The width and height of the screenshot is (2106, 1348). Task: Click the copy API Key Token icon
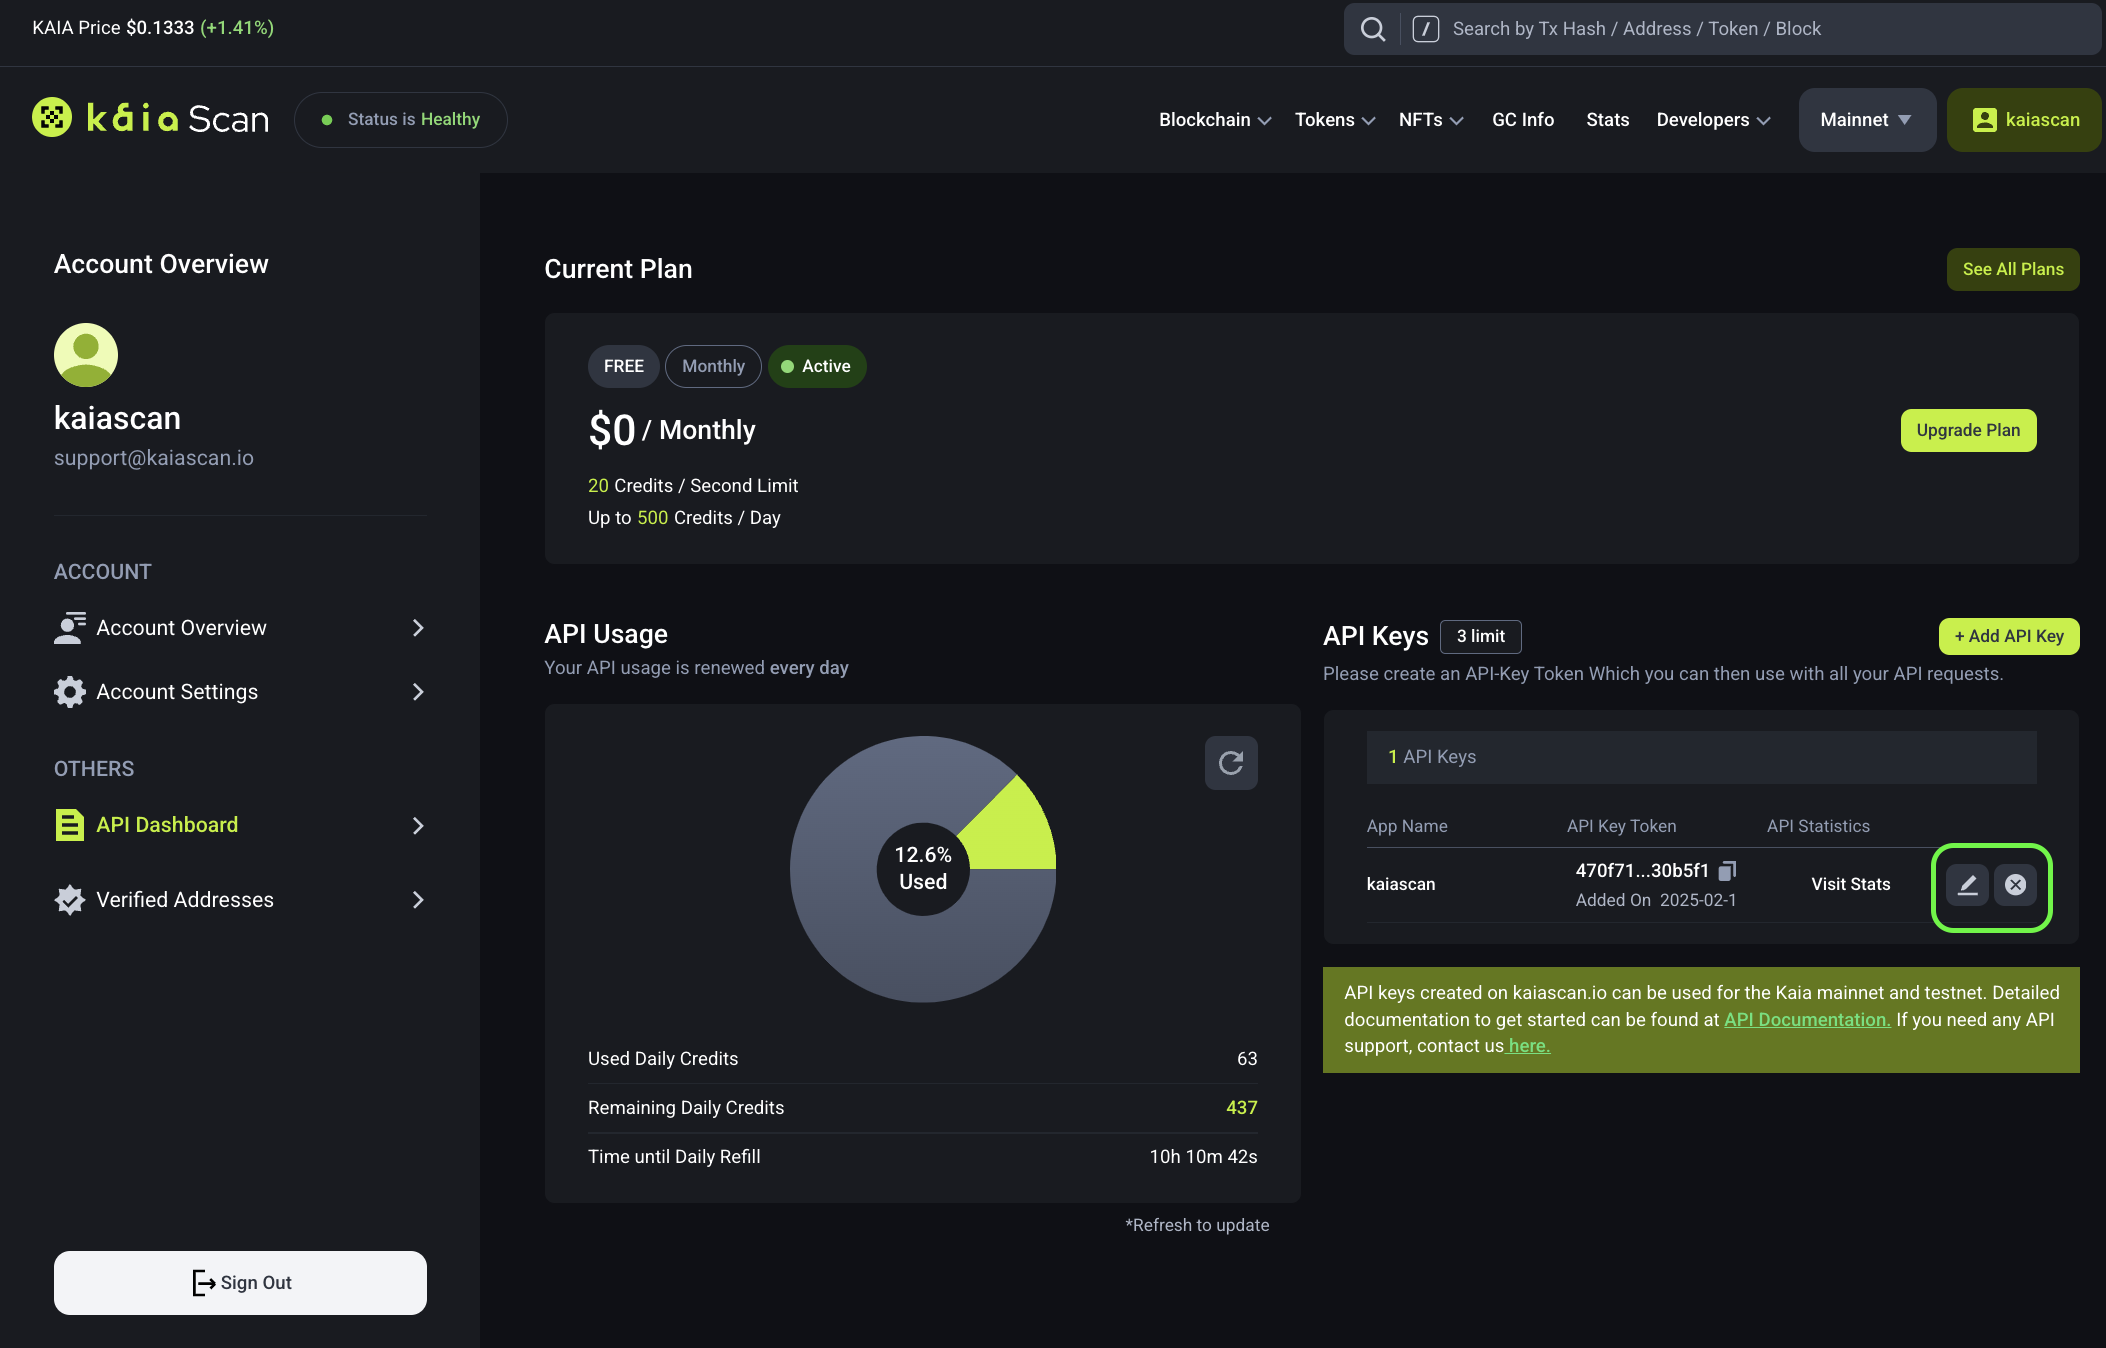tap(1728, 867)
